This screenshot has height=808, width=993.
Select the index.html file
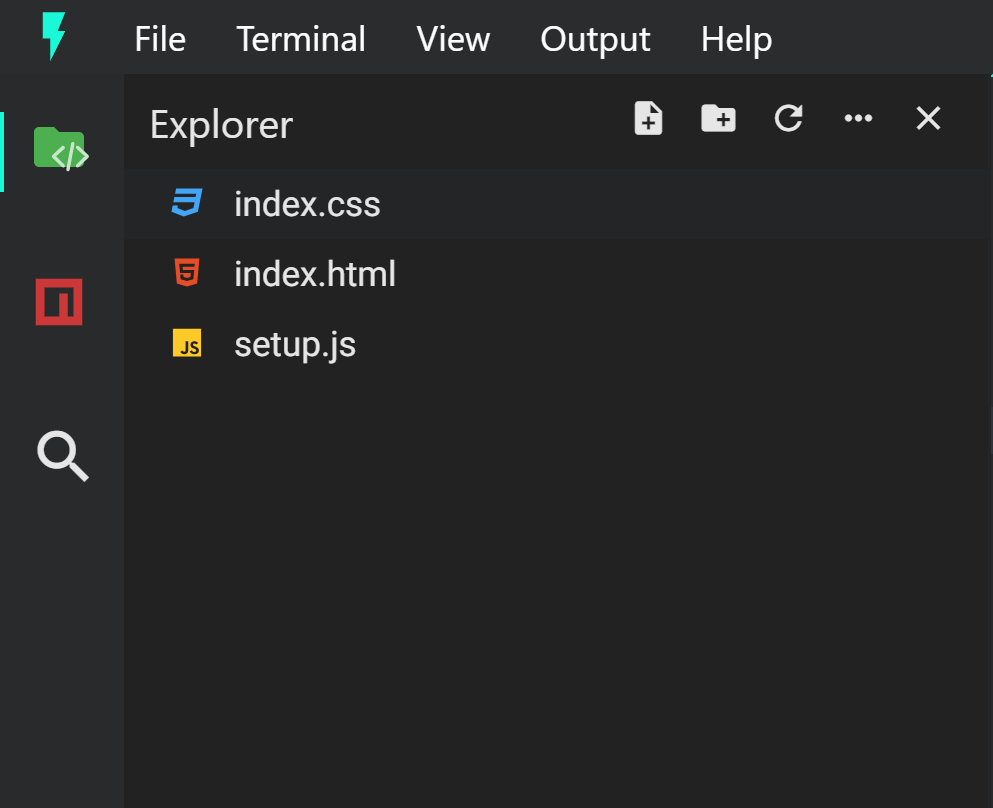pyautogui.click(x=558, y=274)
